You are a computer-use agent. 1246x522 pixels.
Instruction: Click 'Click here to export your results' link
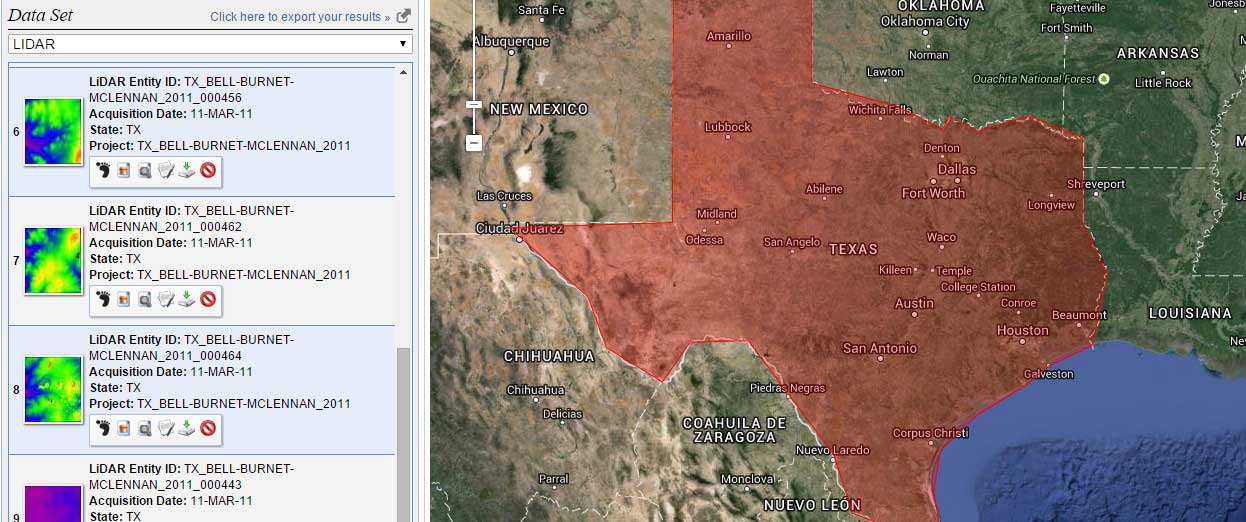(x=300, y=17)
